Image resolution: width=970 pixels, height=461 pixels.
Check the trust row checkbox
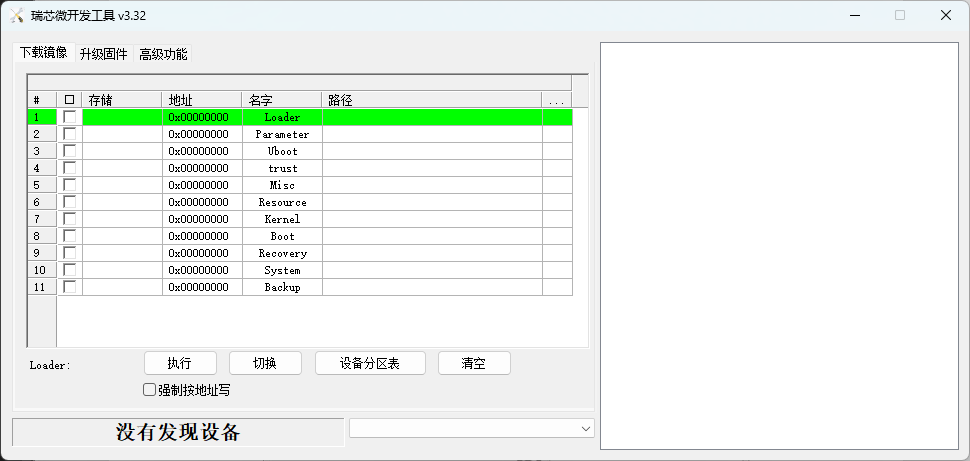click(x=70, y=168)
